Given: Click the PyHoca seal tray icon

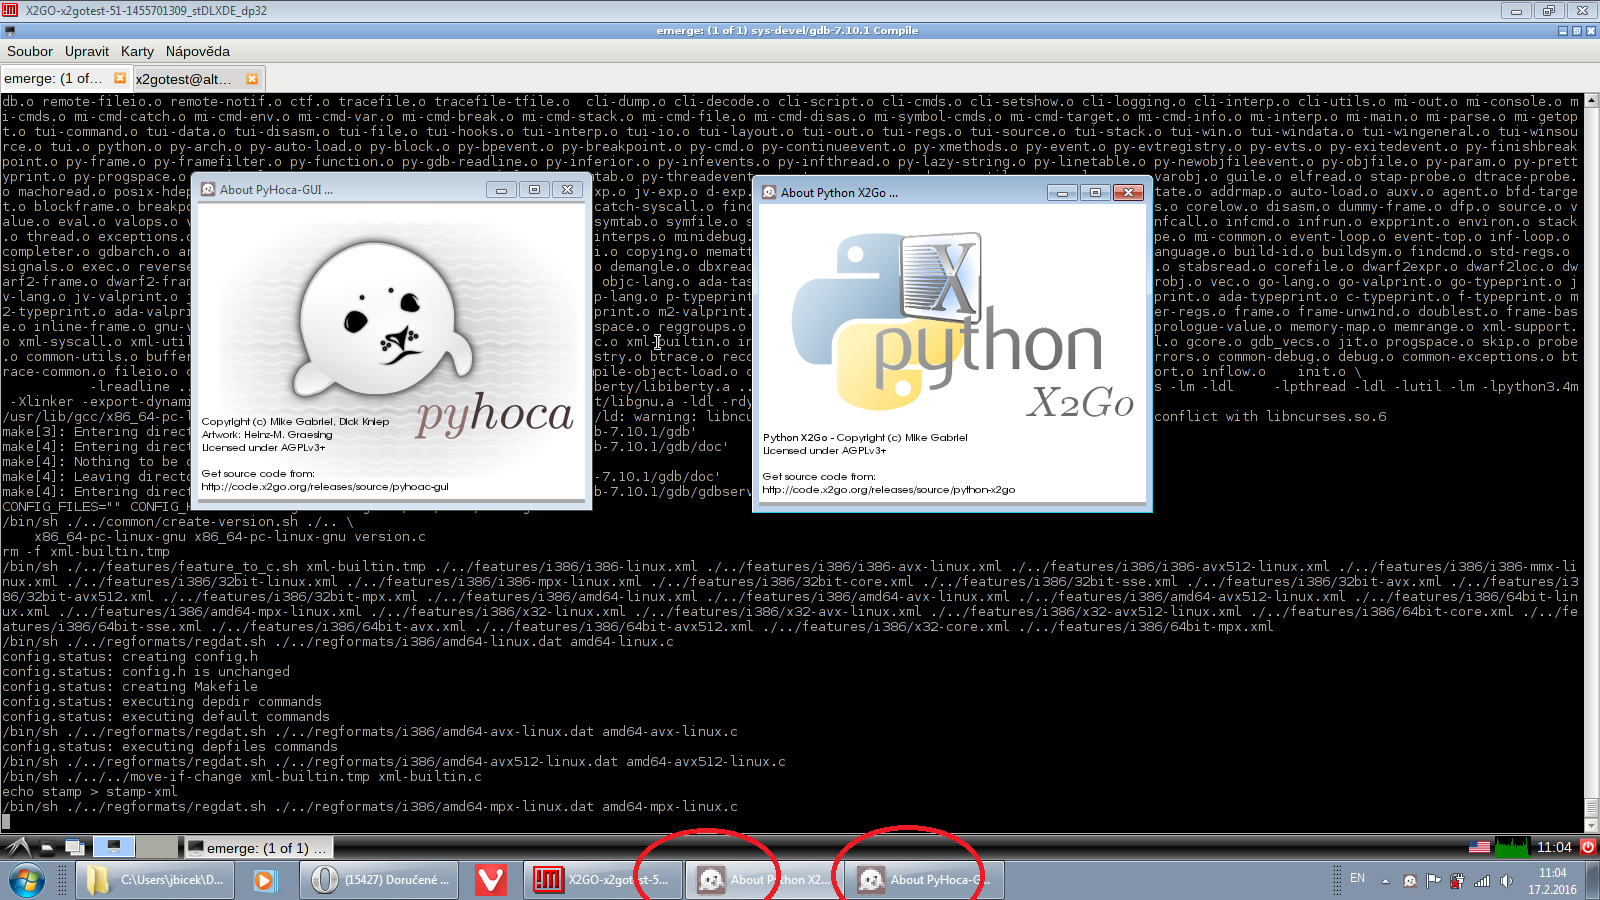Looking at the screenshot, I should (x=1409, y=881).
